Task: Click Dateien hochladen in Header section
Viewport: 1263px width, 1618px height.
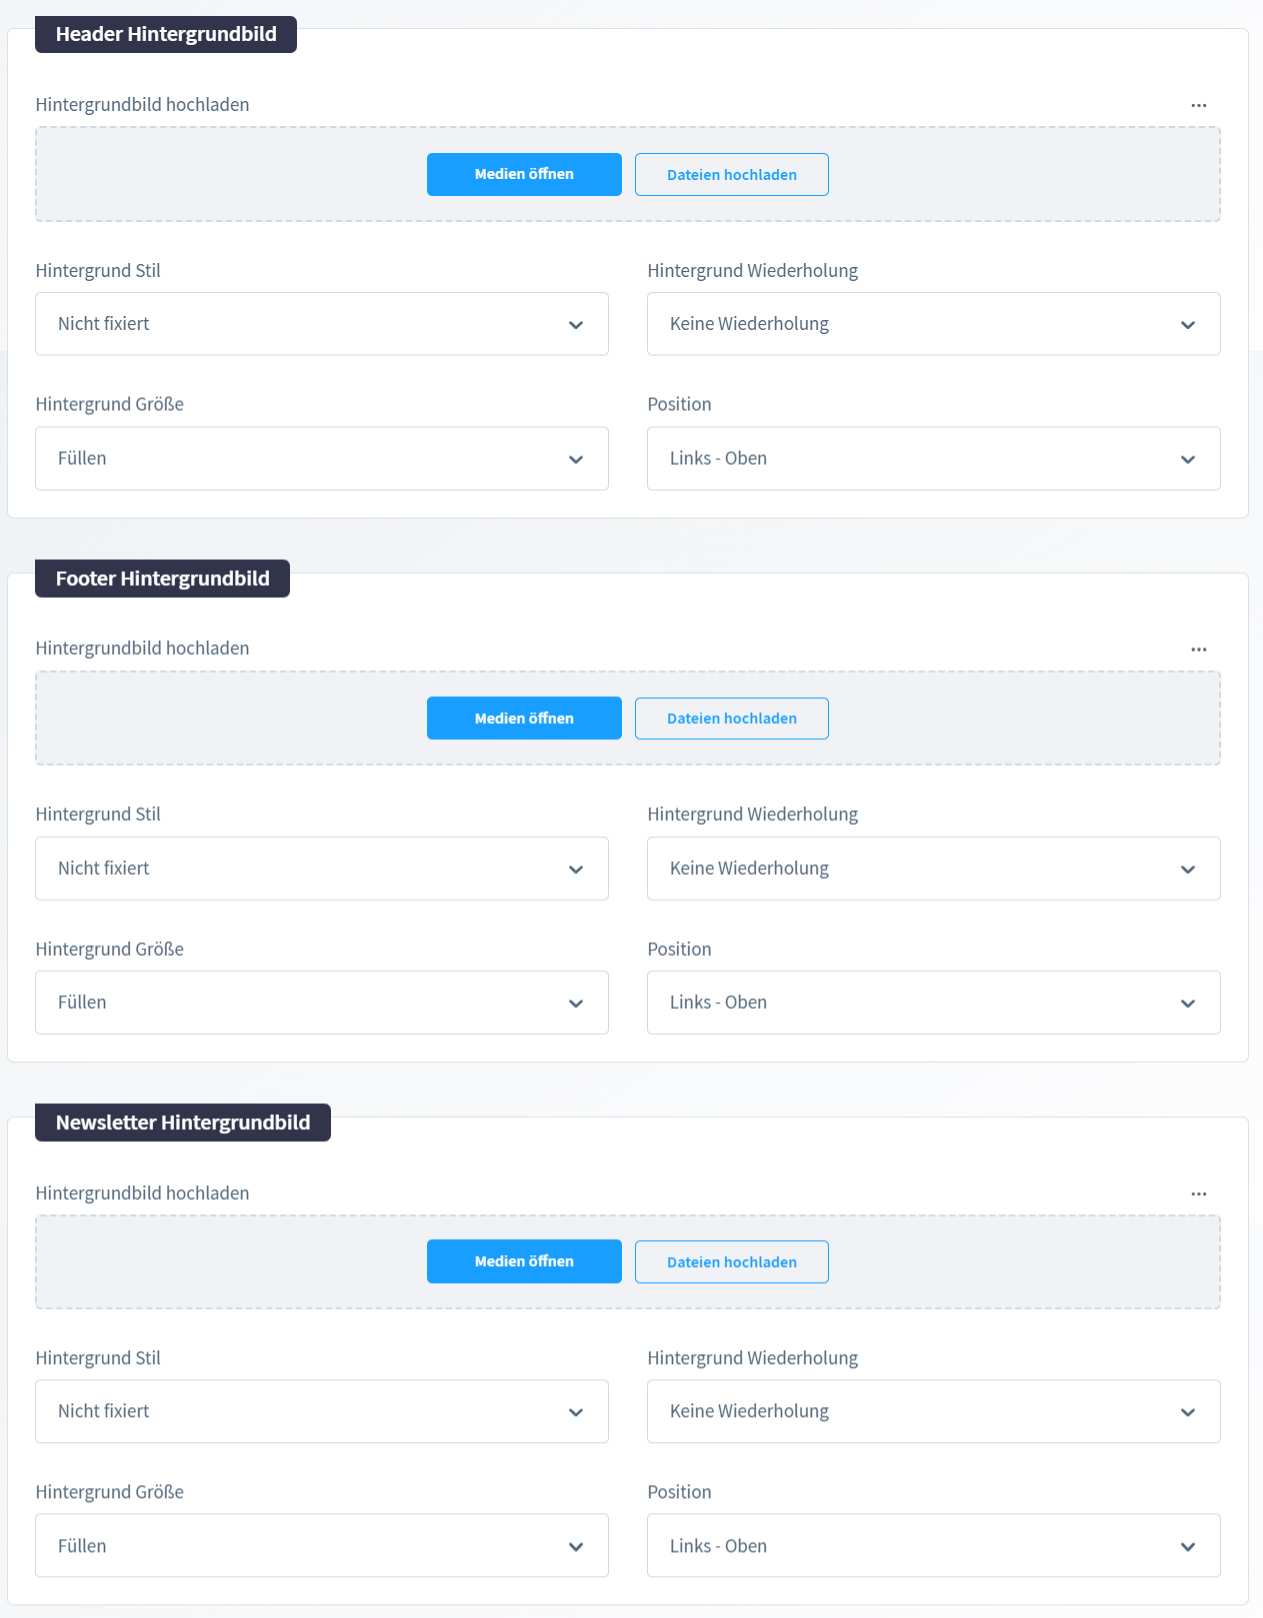Action: (731, 174)
